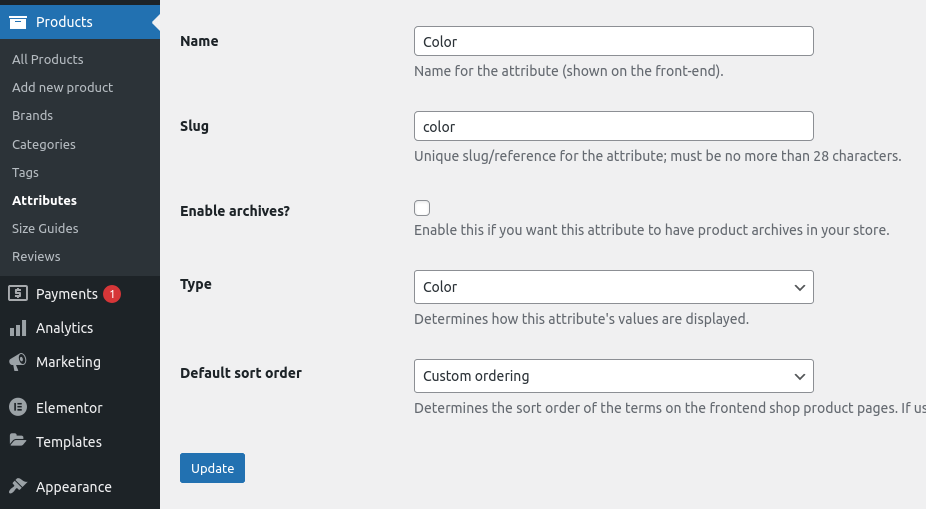Open Add new product page
Image resolution: width=926 pixels, height=509 pixels.
tap(63, 87)
